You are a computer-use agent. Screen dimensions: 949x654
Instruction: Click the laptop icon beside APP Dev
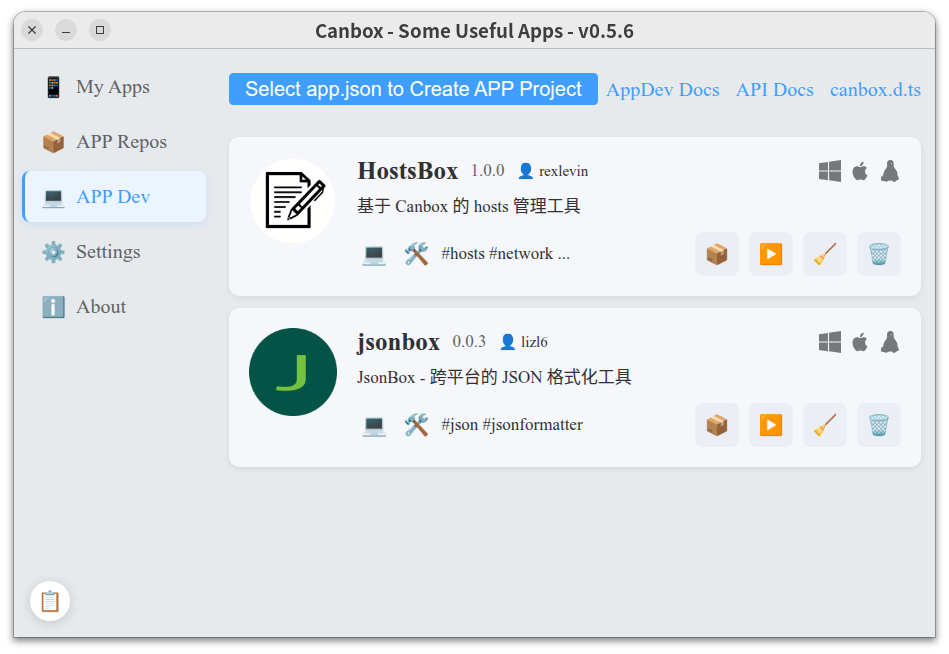(53, 197)
